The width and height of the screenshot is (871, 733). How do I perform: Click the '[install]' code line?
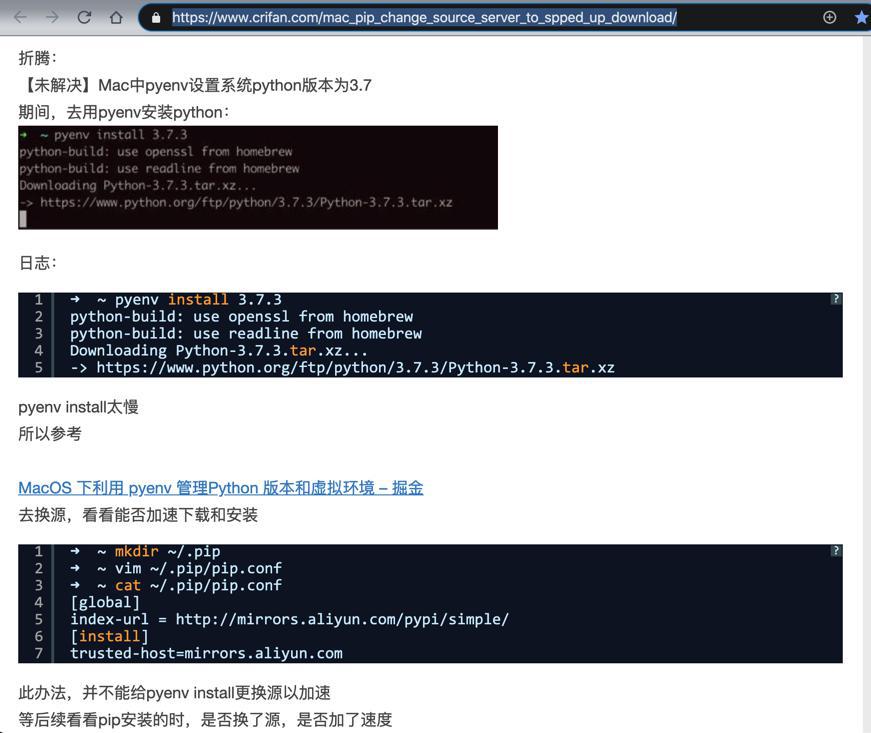pyautogui.click(x=109, y=636)
